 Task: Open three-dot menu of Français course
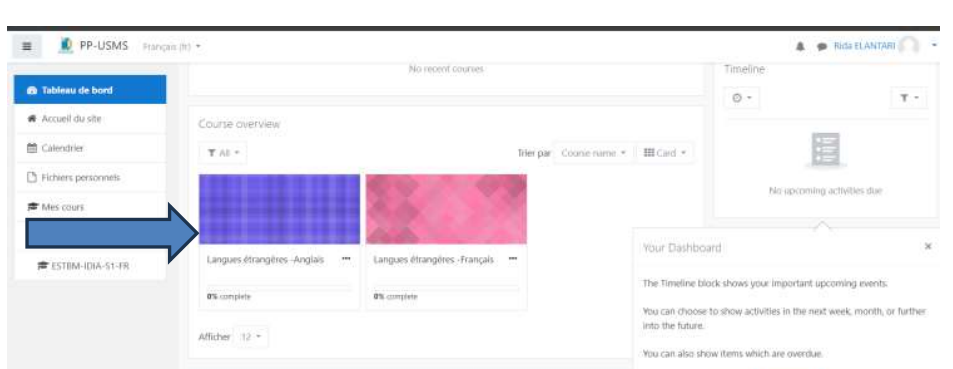513,259
